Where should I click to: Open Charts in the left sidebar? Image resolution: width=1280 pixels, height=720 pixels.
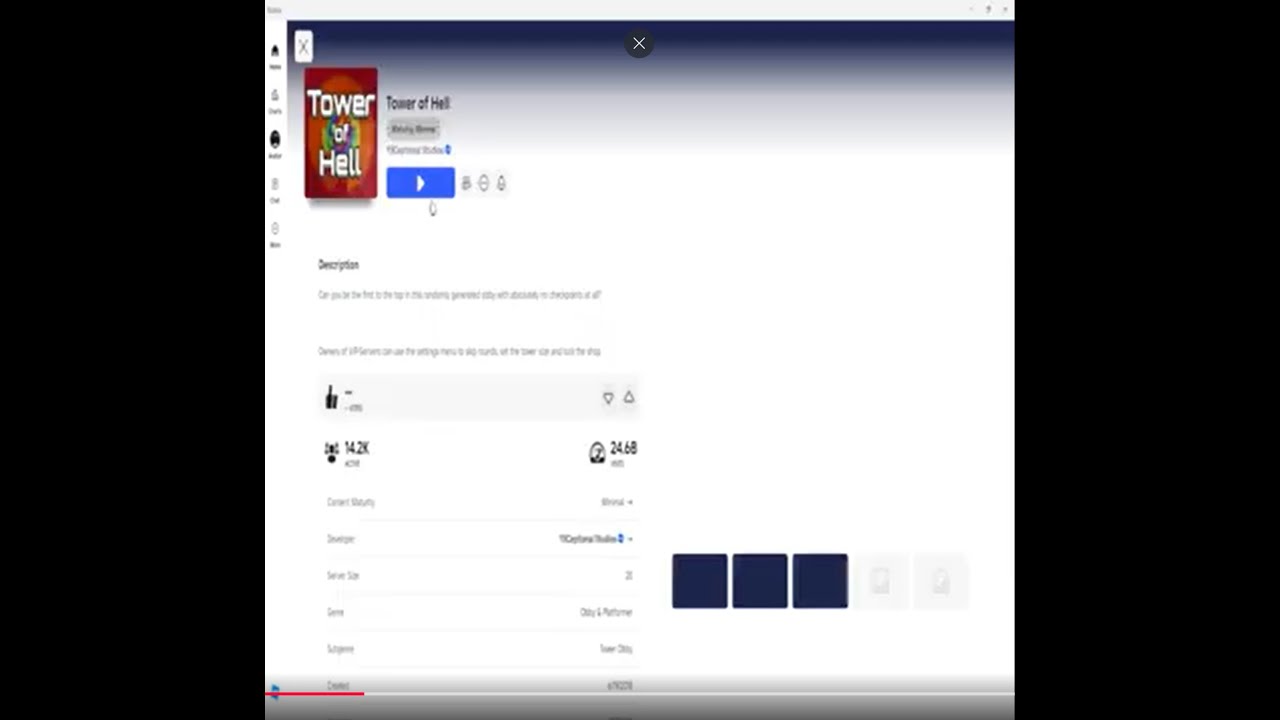point(275,100)
